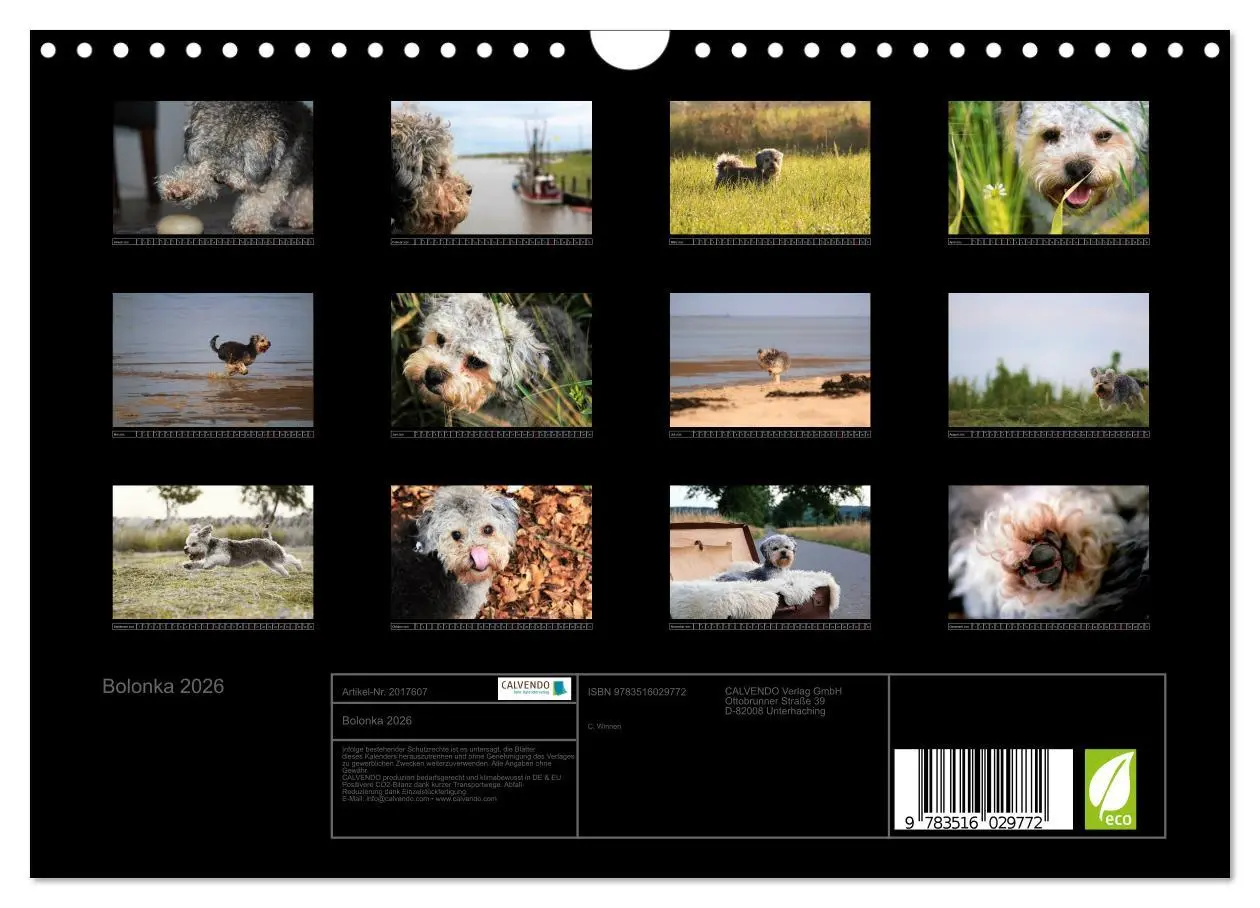The height and width of the screenshot is (908, 1260).
Task: Click the Artikel-Nr. 2017607 text
Action: (x=385, y=692)
